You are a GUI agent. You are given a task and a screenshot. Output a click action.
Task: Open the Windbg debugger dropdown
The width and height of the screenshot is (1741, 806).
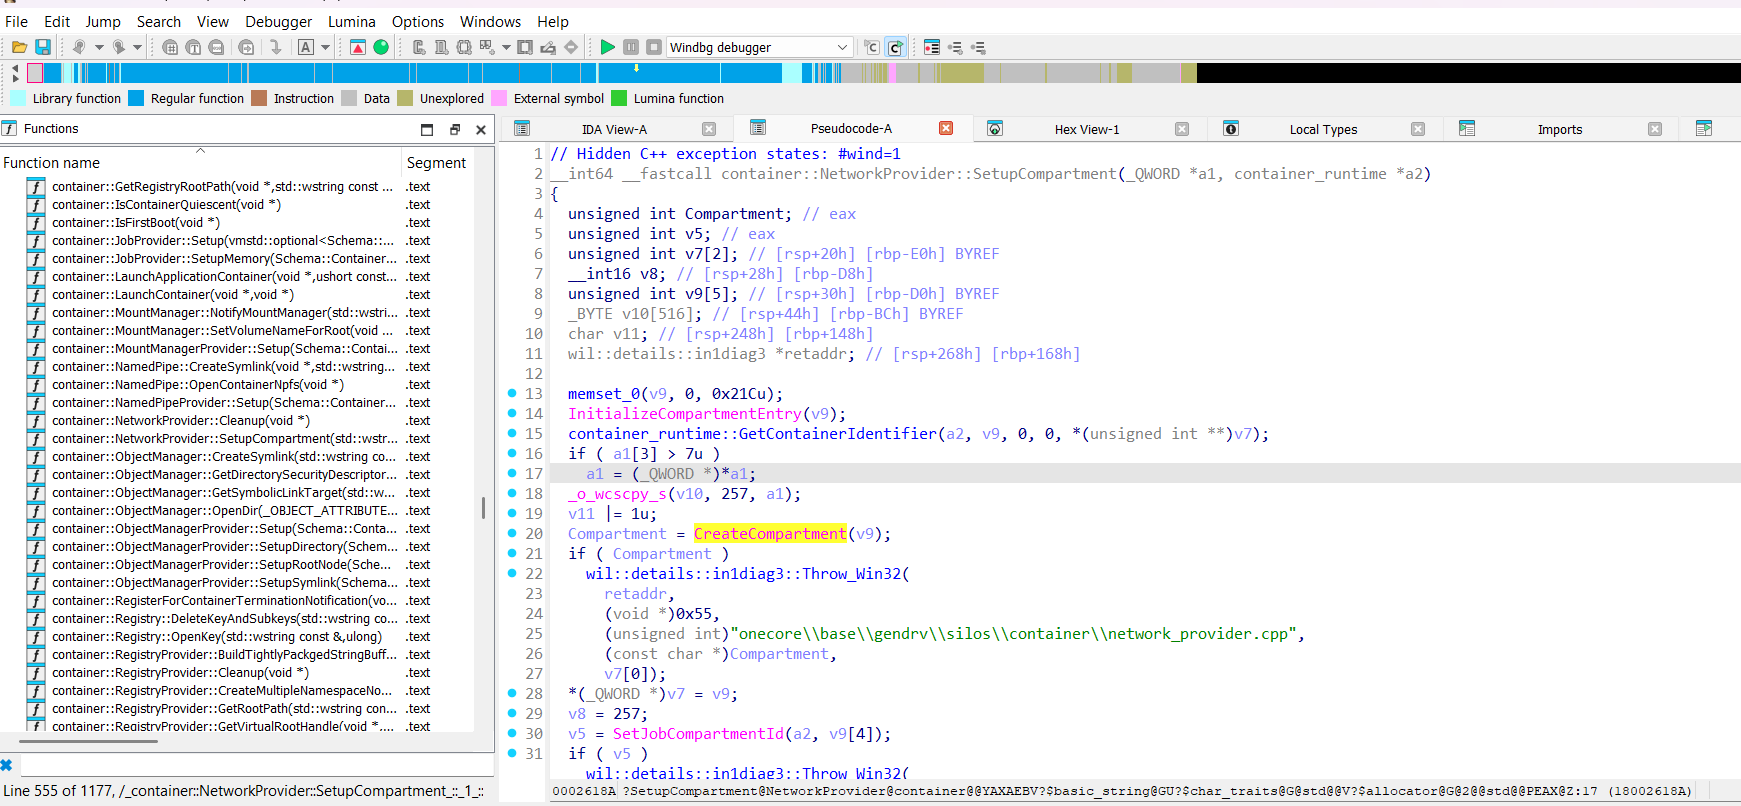click(842, 47)
